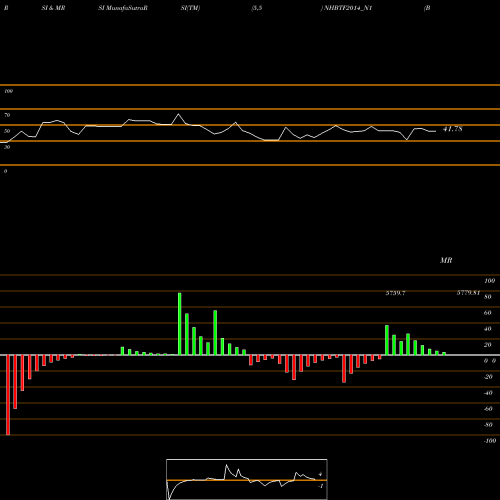Click the MR indicator label
Screen dimensions: 500x500
[x=446, y=260]
